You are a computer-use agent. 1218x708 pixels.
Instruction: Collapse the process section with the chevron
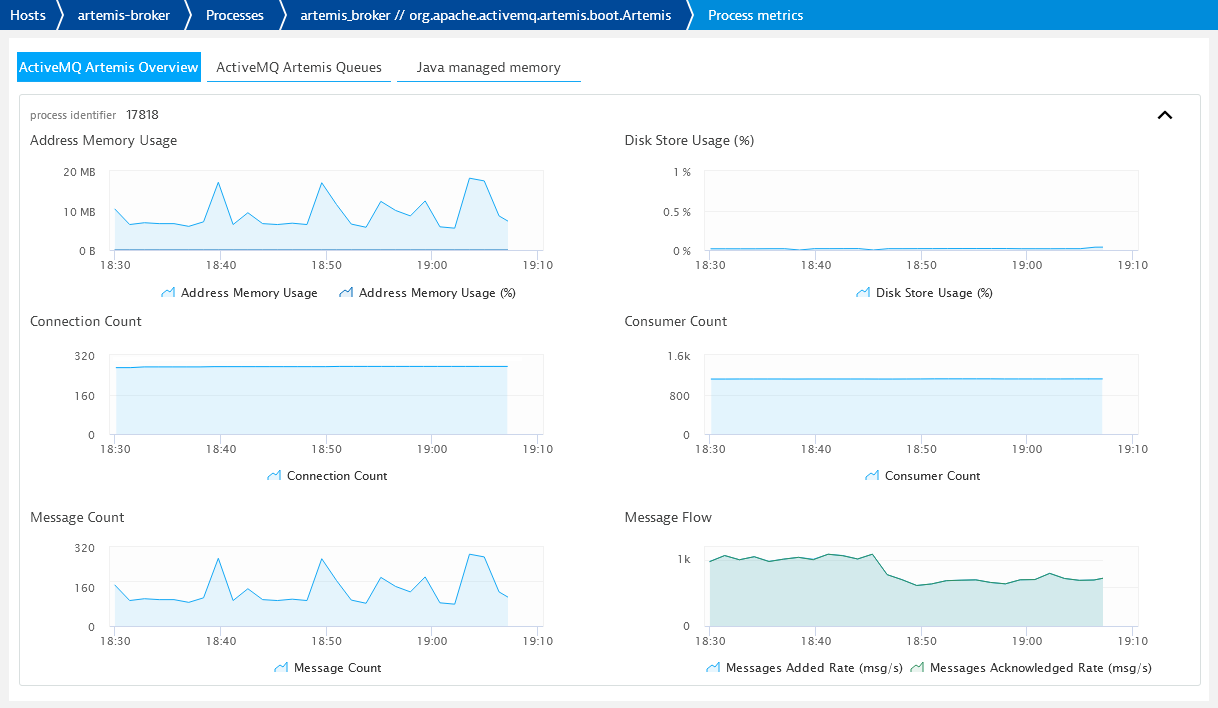coord(1164,115)
